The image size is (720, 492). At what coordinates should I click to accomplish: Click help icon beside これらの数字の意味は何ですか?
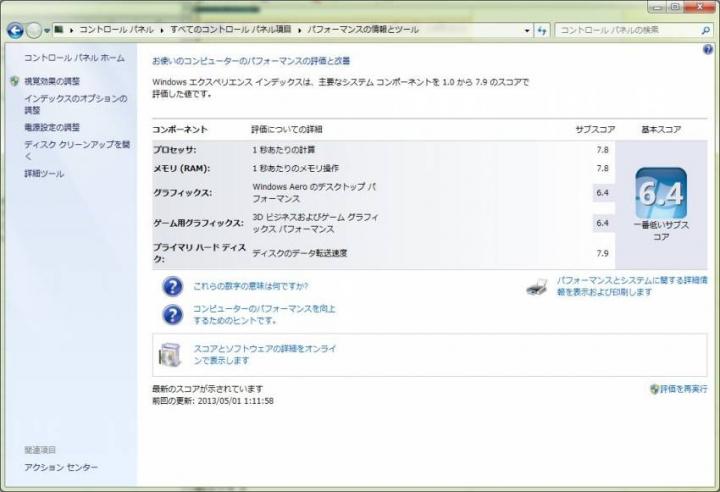click(172, 287)
